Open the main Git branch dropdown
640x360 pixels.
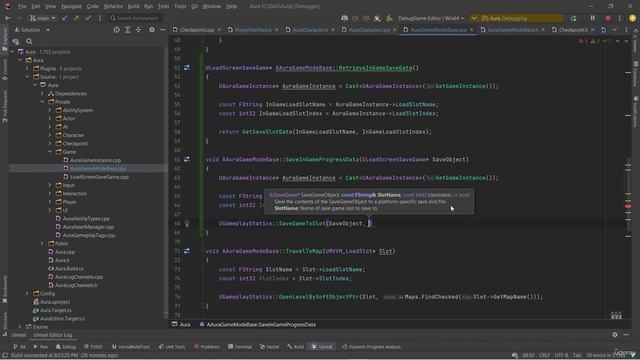pos(42,18)
